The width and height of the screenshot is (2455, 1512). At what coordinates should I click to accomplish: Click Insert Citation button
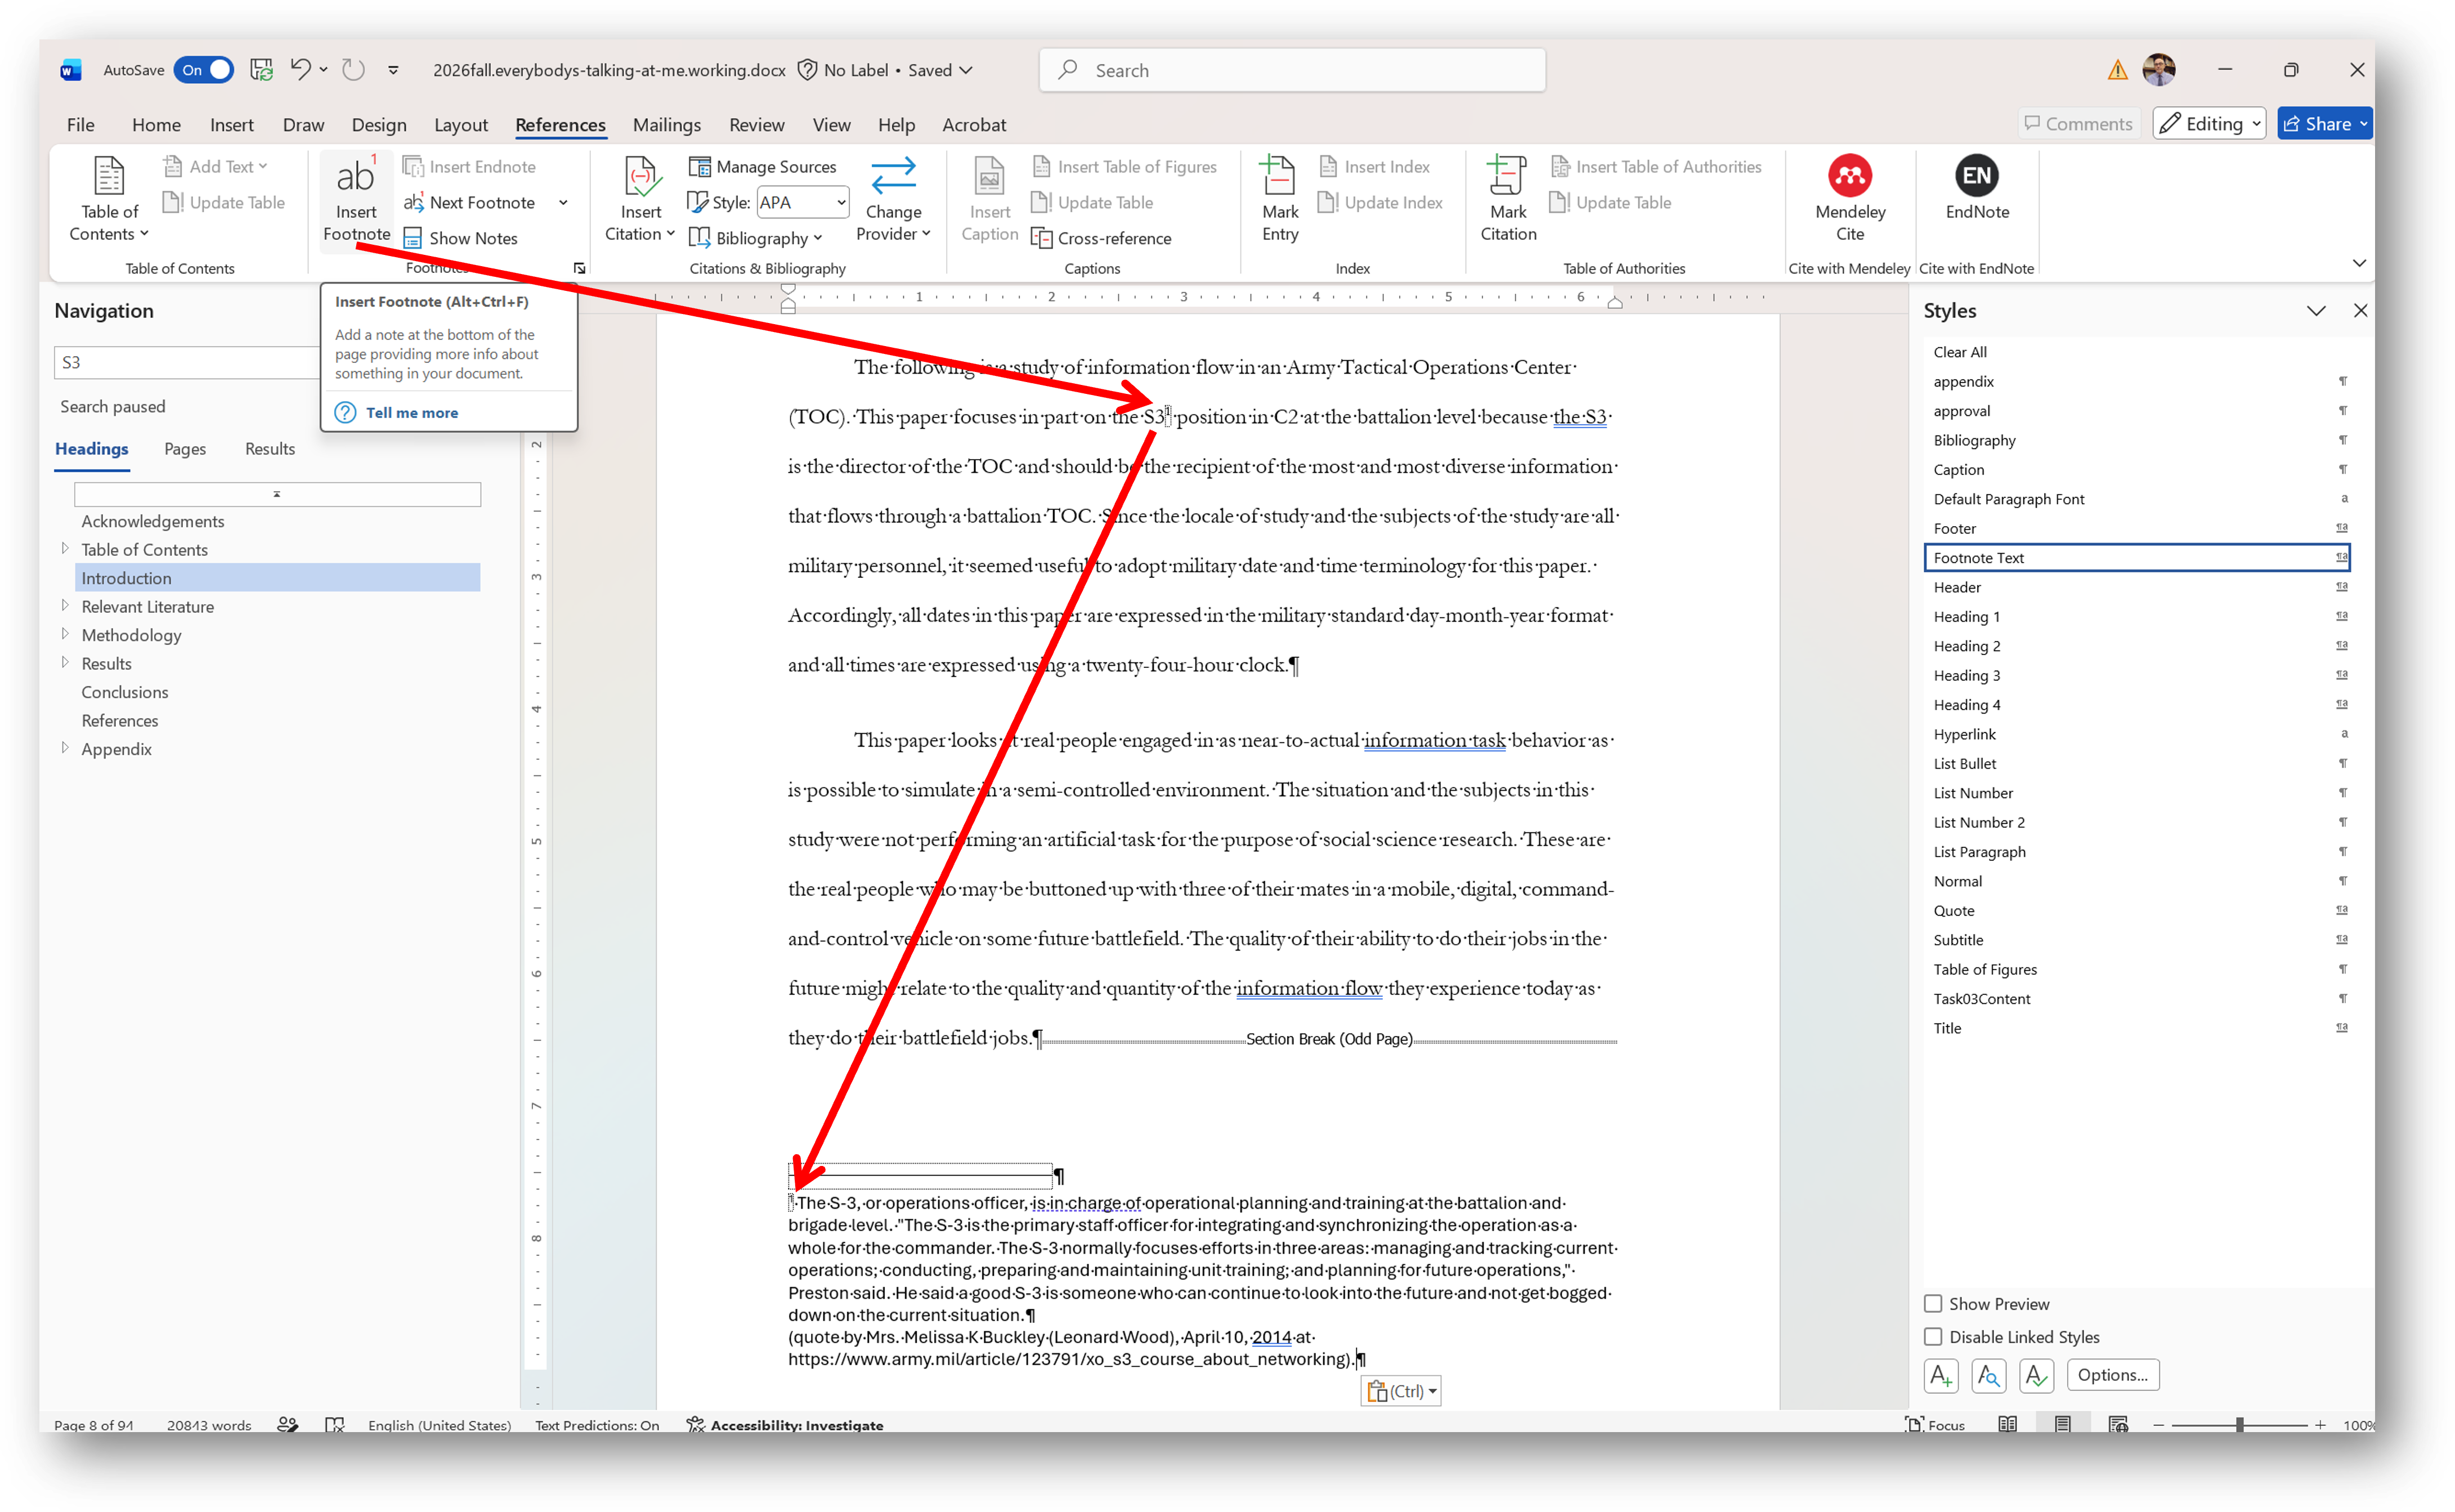pos(640,199)
